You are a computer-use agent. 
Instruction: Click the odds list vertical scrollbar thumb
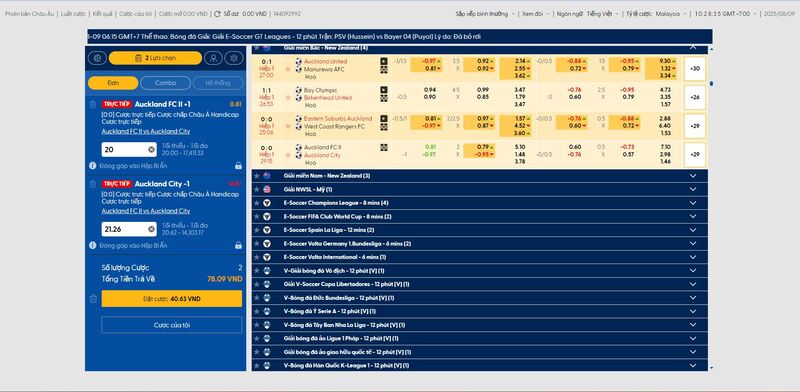click(711, 83)
